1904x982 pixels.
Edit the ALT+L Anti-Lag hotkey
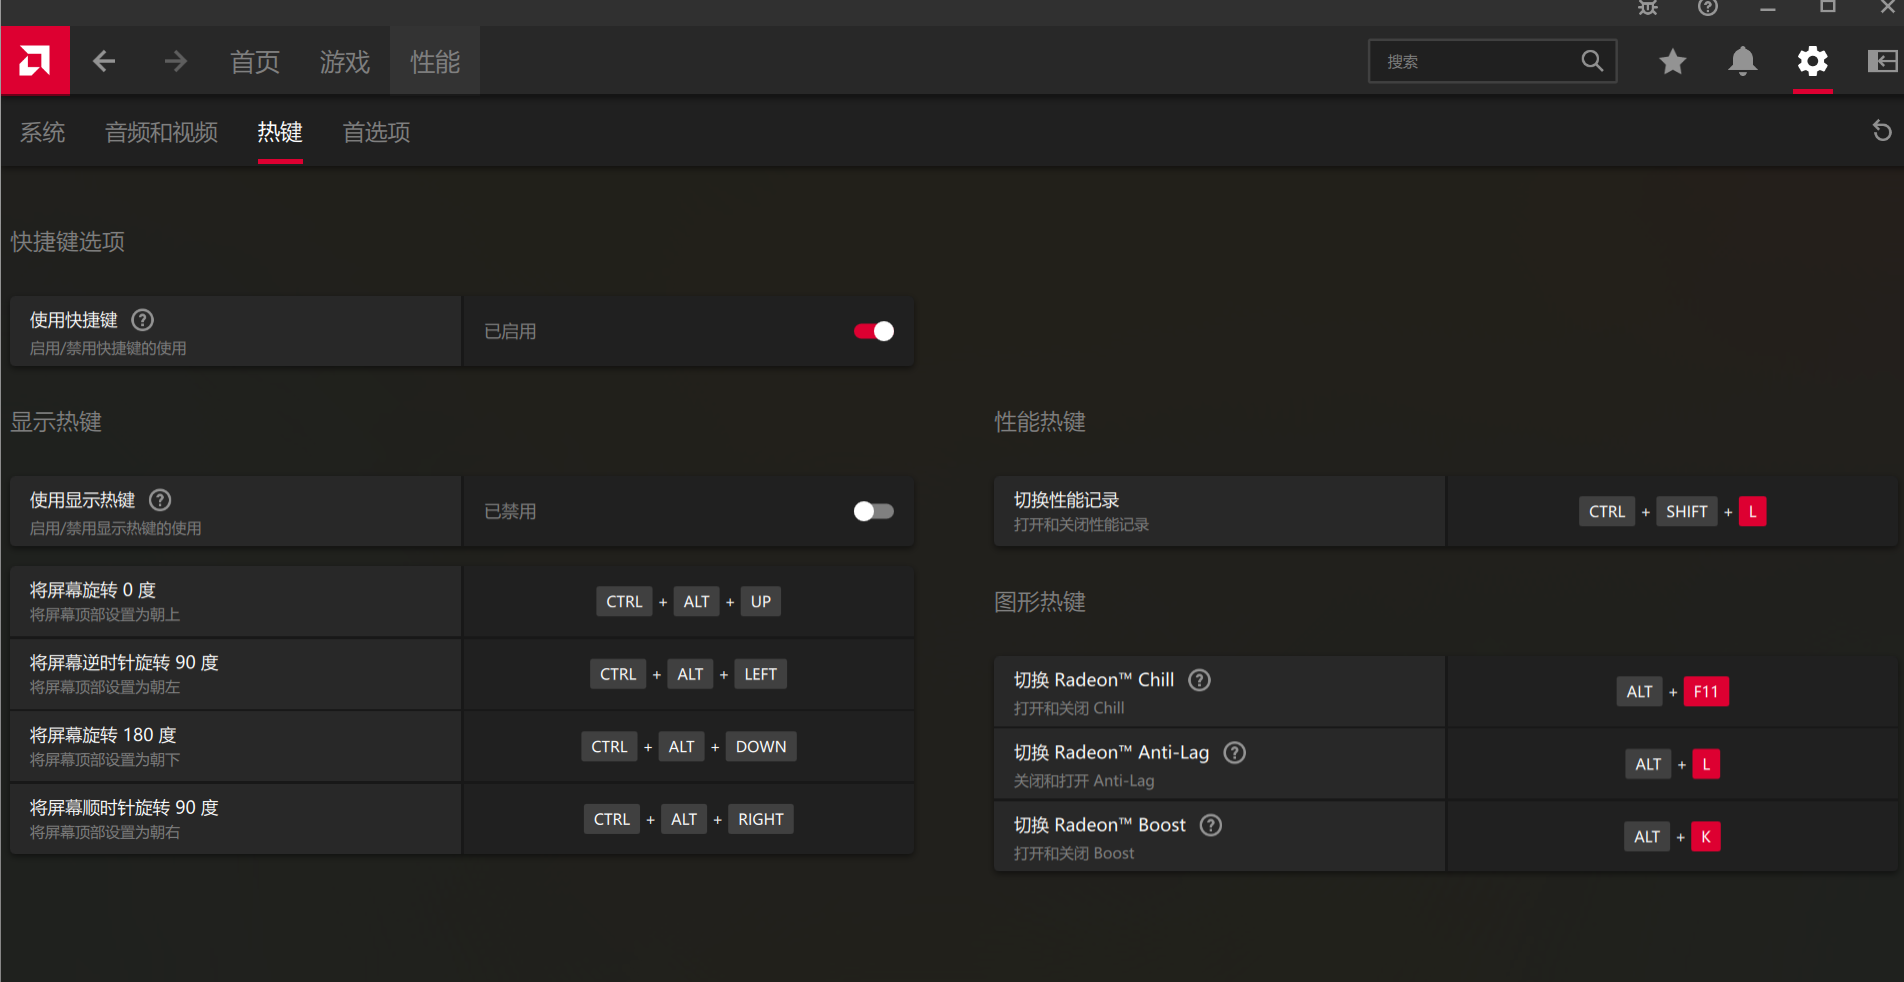point(1673,764)
